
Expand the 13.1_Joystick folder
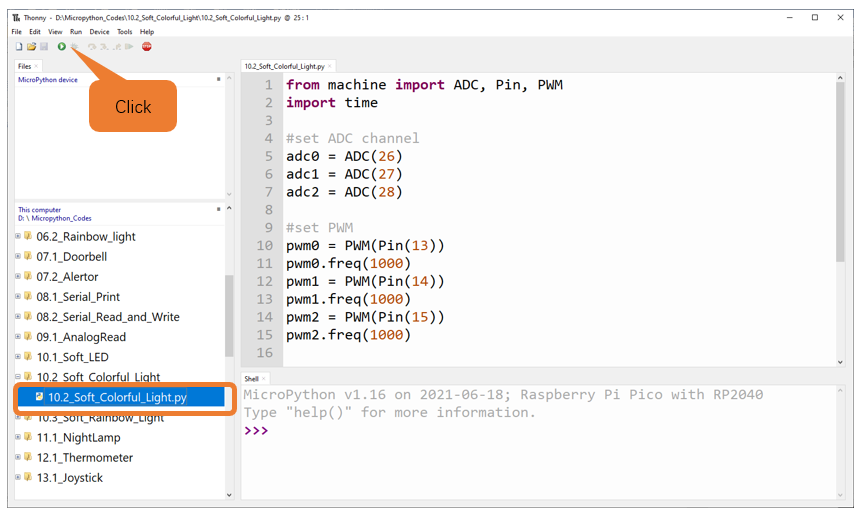pyautogui.click(x=18, y=477)
